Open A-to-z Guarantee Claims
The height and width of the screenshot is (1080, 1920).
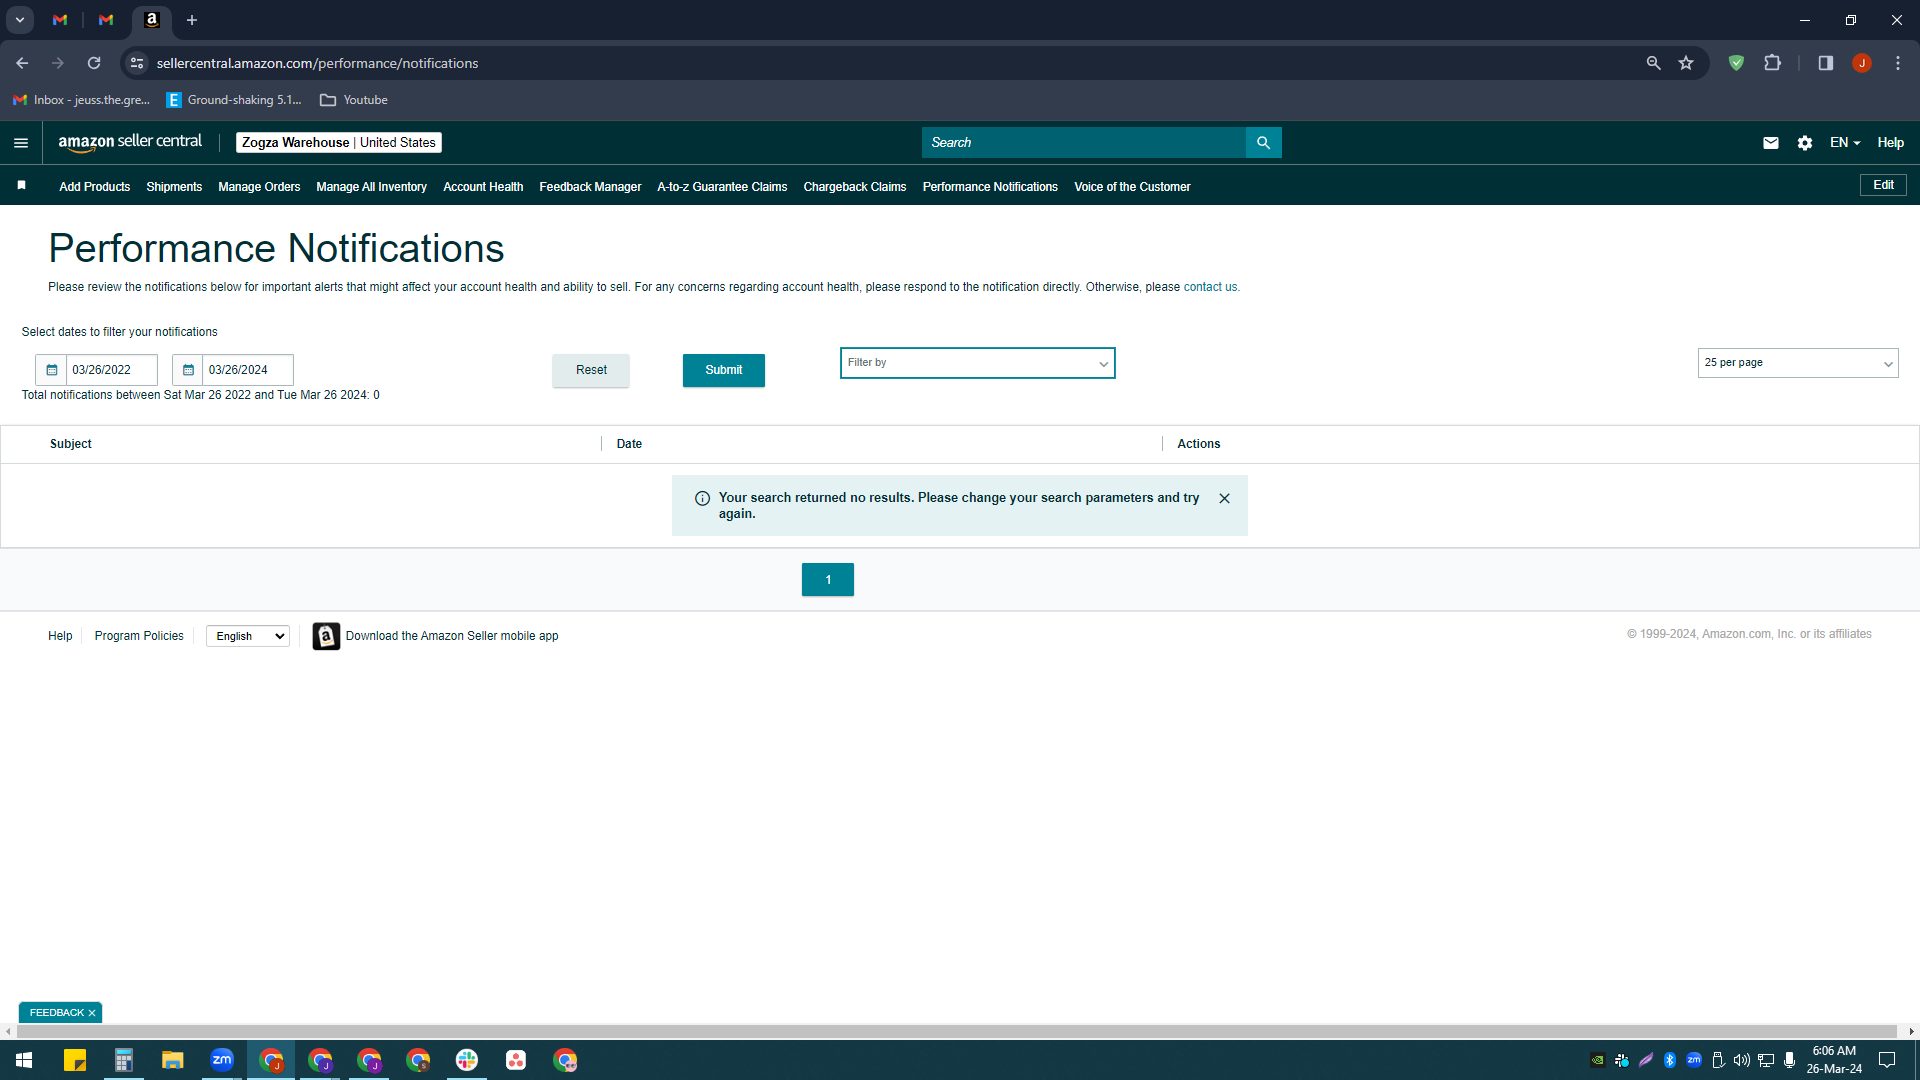pos(722,187)
